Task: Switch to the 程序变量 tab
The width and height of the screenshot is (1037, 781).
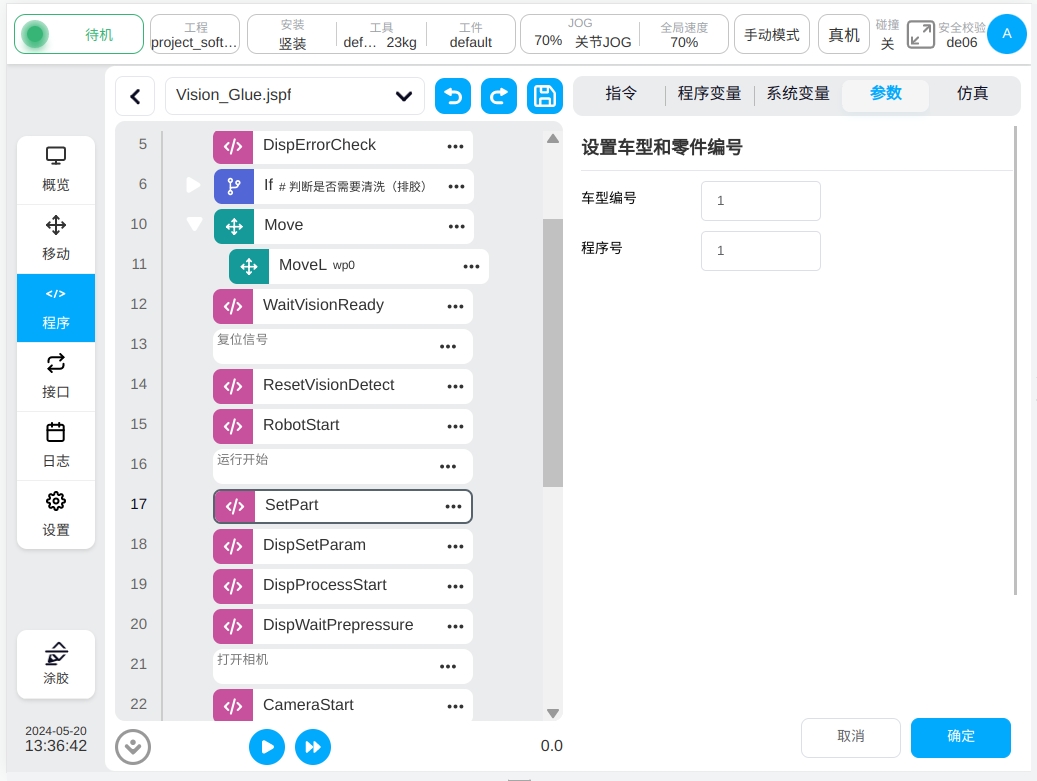Action: coord(709,94)
